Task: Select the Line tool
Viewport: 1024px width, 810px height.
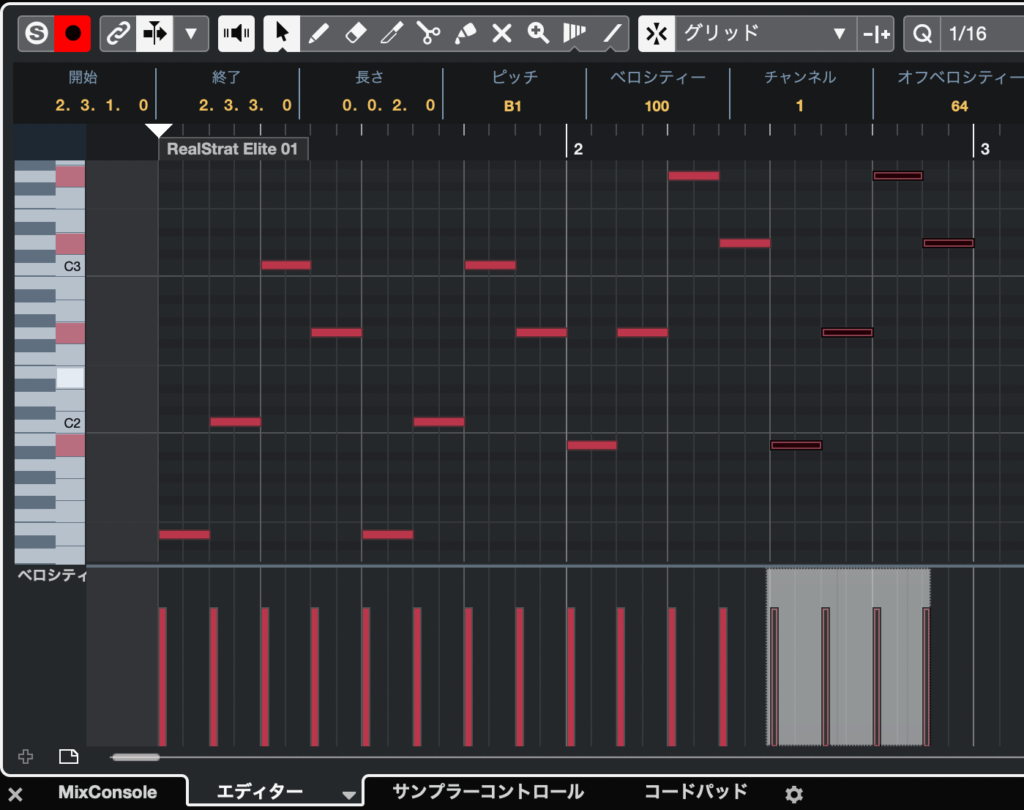Action: pos(612,34)
